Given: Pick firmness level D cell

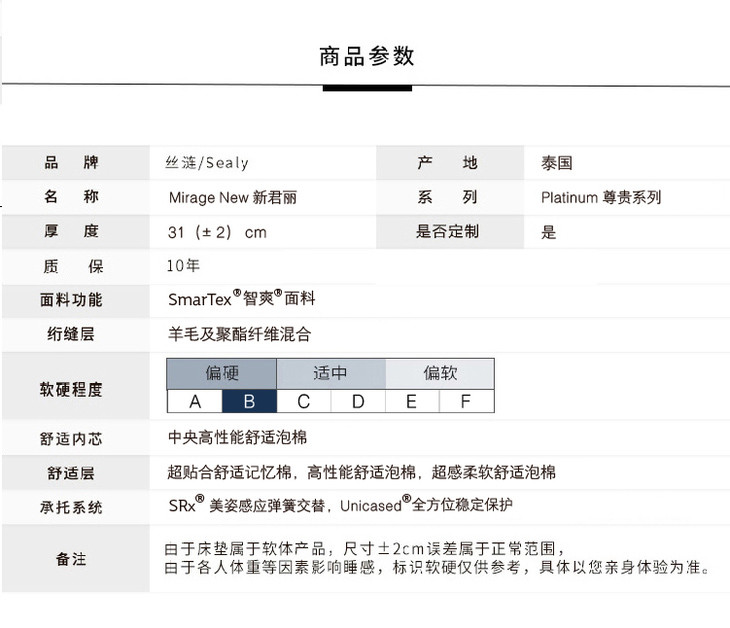Looking at the screenshot, I should pyautogui.click(x=358, y=402).
